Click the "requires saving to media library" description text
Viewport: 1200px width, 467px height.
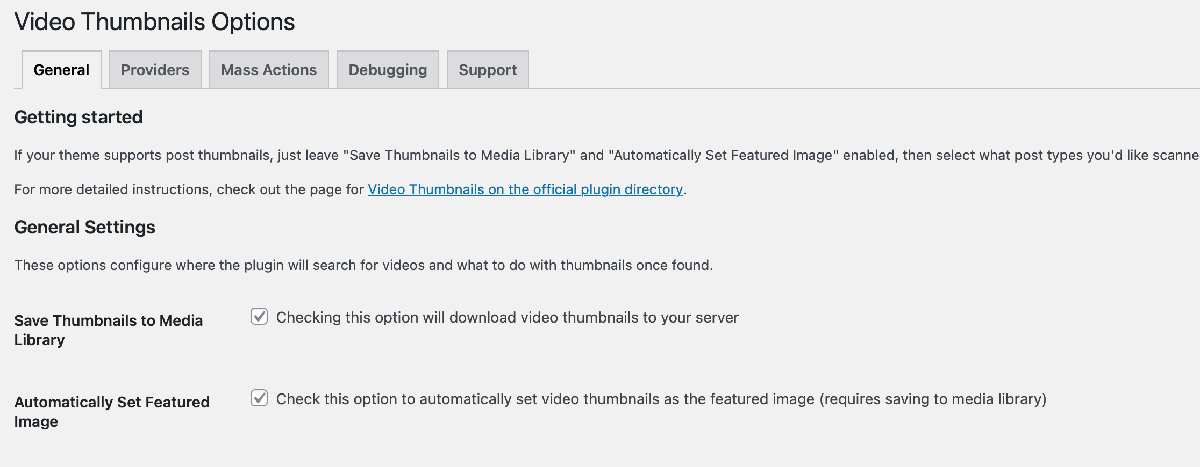tap(932, 399)
